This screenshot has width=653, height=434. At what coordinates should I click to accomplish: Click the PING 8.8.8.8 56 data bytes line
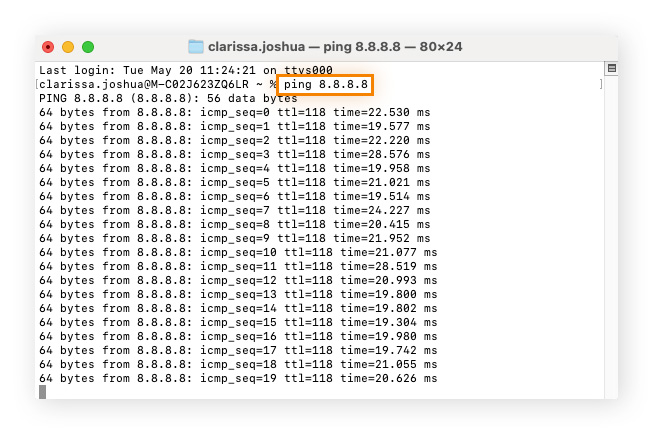[168, 98]
